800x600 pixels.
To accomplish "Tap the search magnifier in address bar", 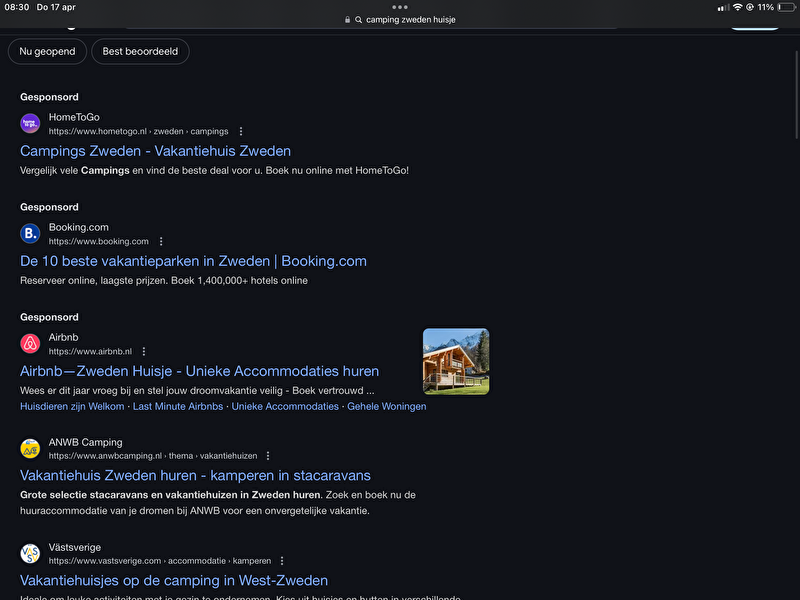I will [359, 20].
